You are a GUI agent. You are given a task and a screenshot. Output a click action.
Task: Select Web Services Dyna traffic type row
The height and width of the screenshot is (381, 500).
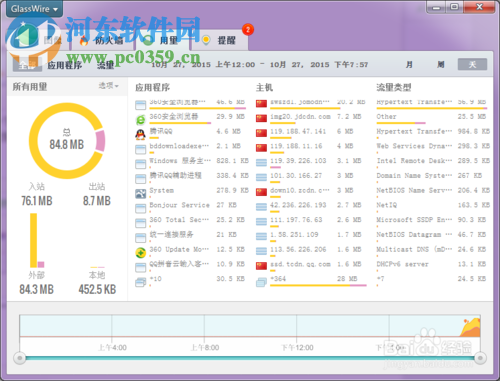pos(433,147)
